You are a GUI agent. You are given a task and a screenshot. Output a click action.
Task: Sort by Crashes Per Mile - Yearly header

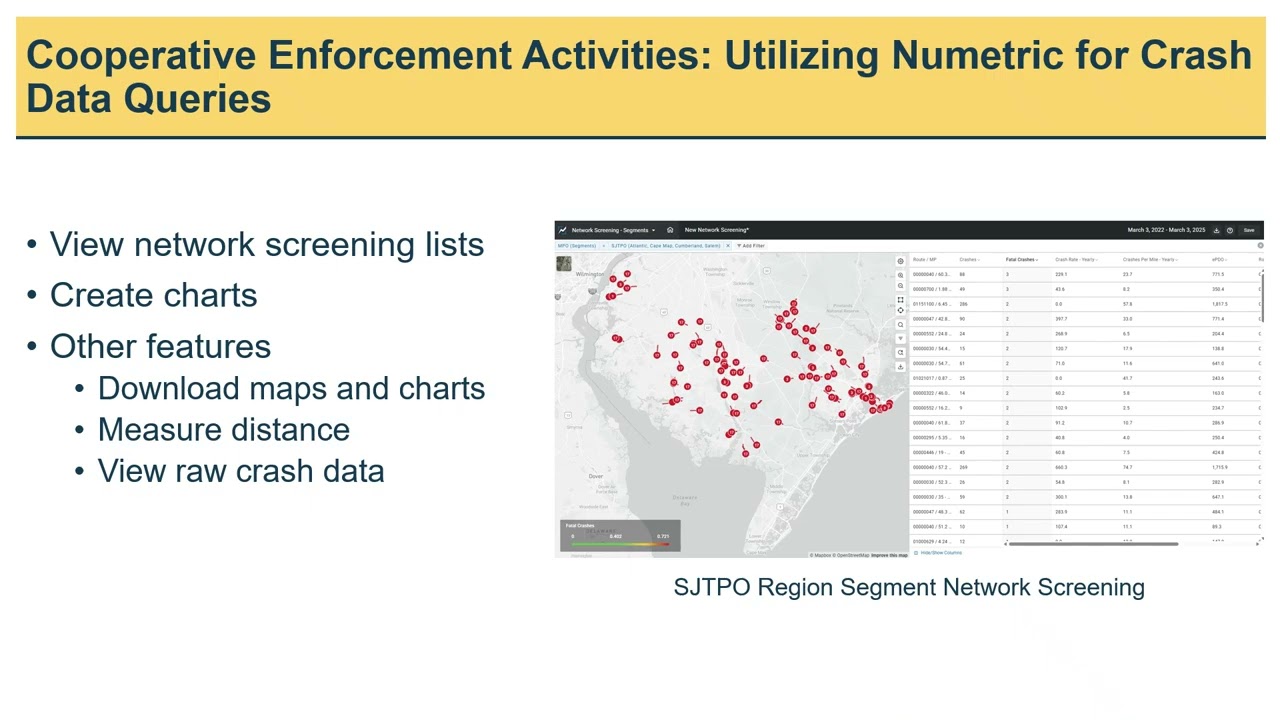pyautogui.click(x=1150, y=260)
